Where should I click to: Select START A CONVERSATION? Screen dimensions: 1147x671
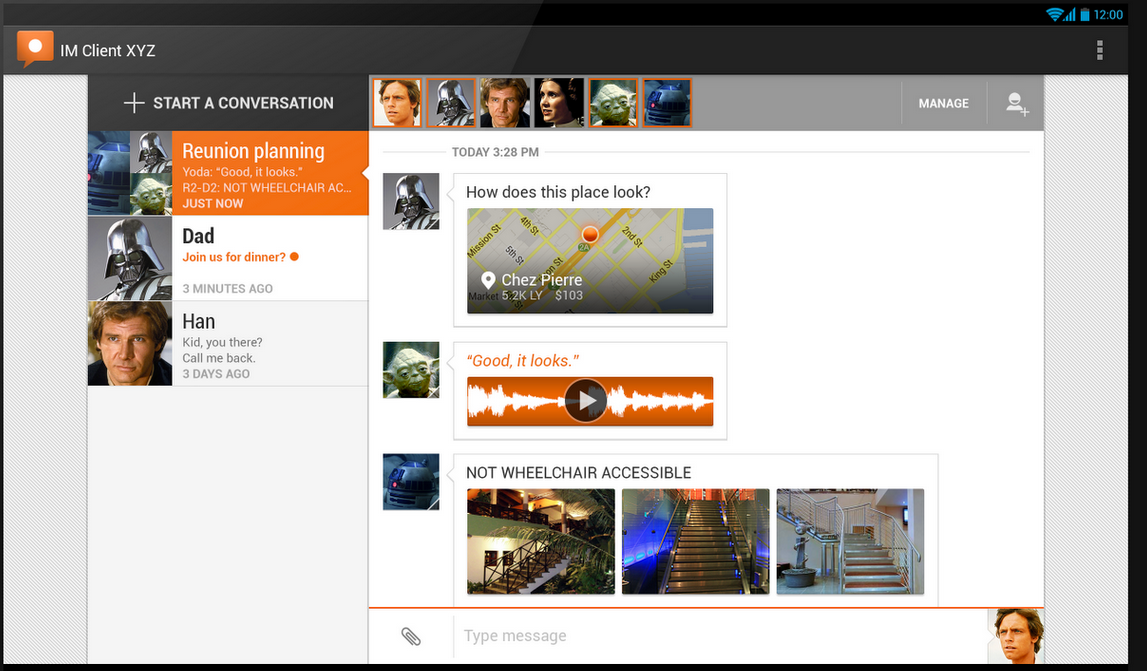[x=228, y=103]
